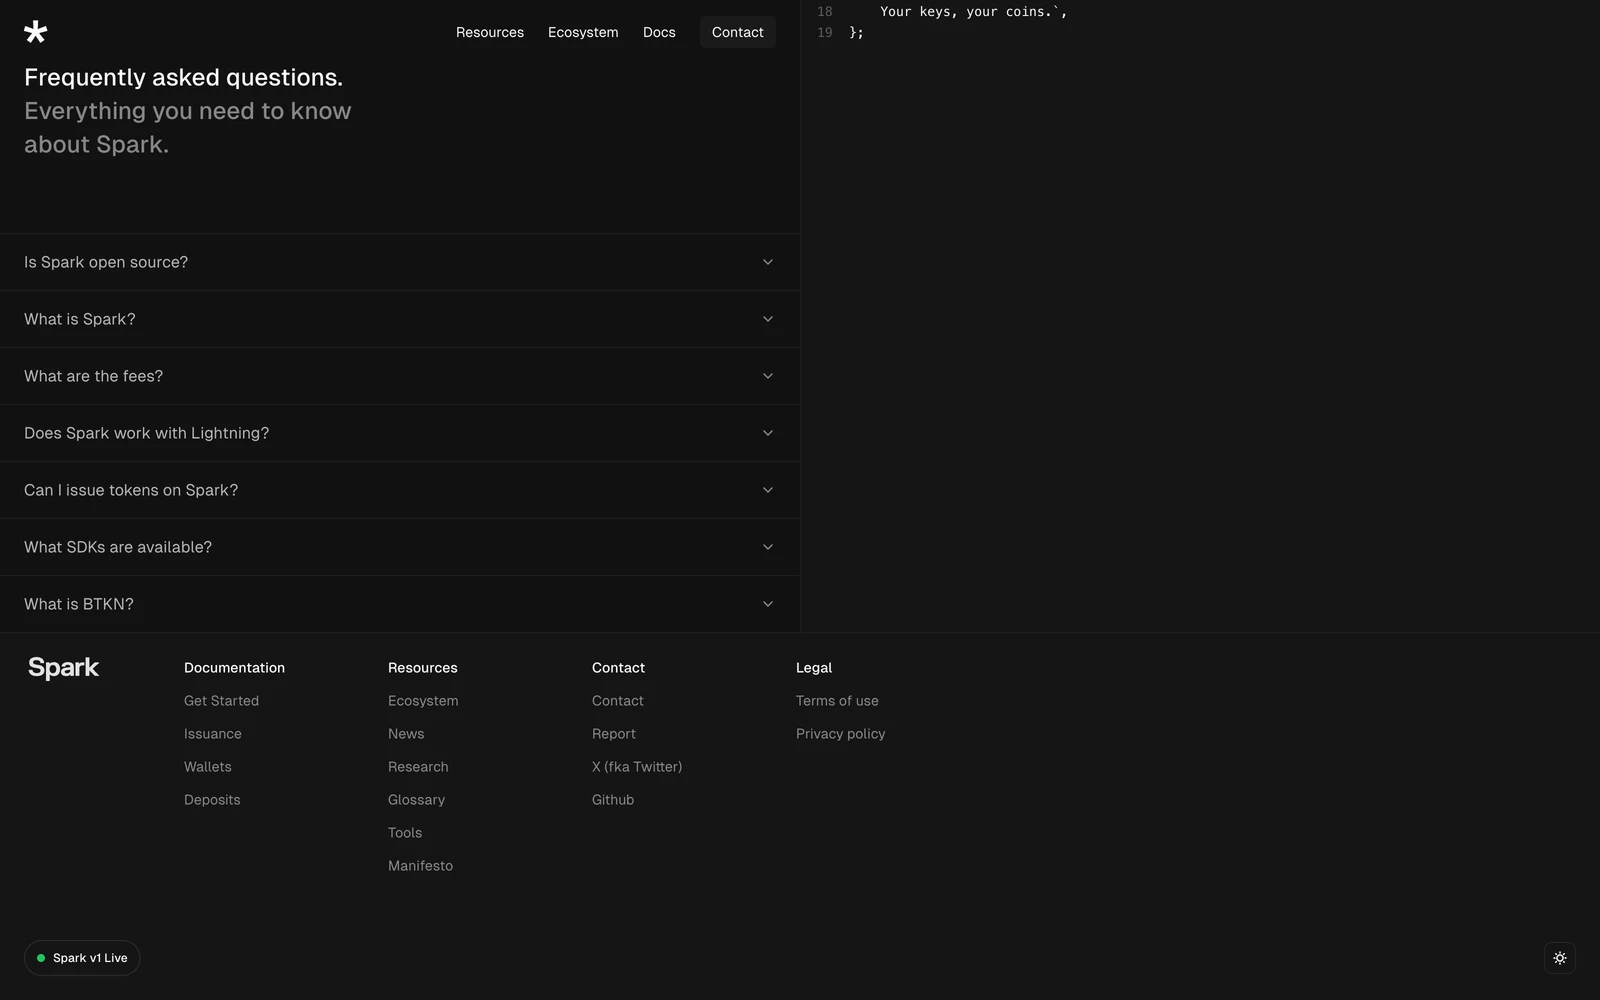Screen dimensions: 1600x1000
Task: Click 'What SDKs are available?' question text
Action: 118,547
